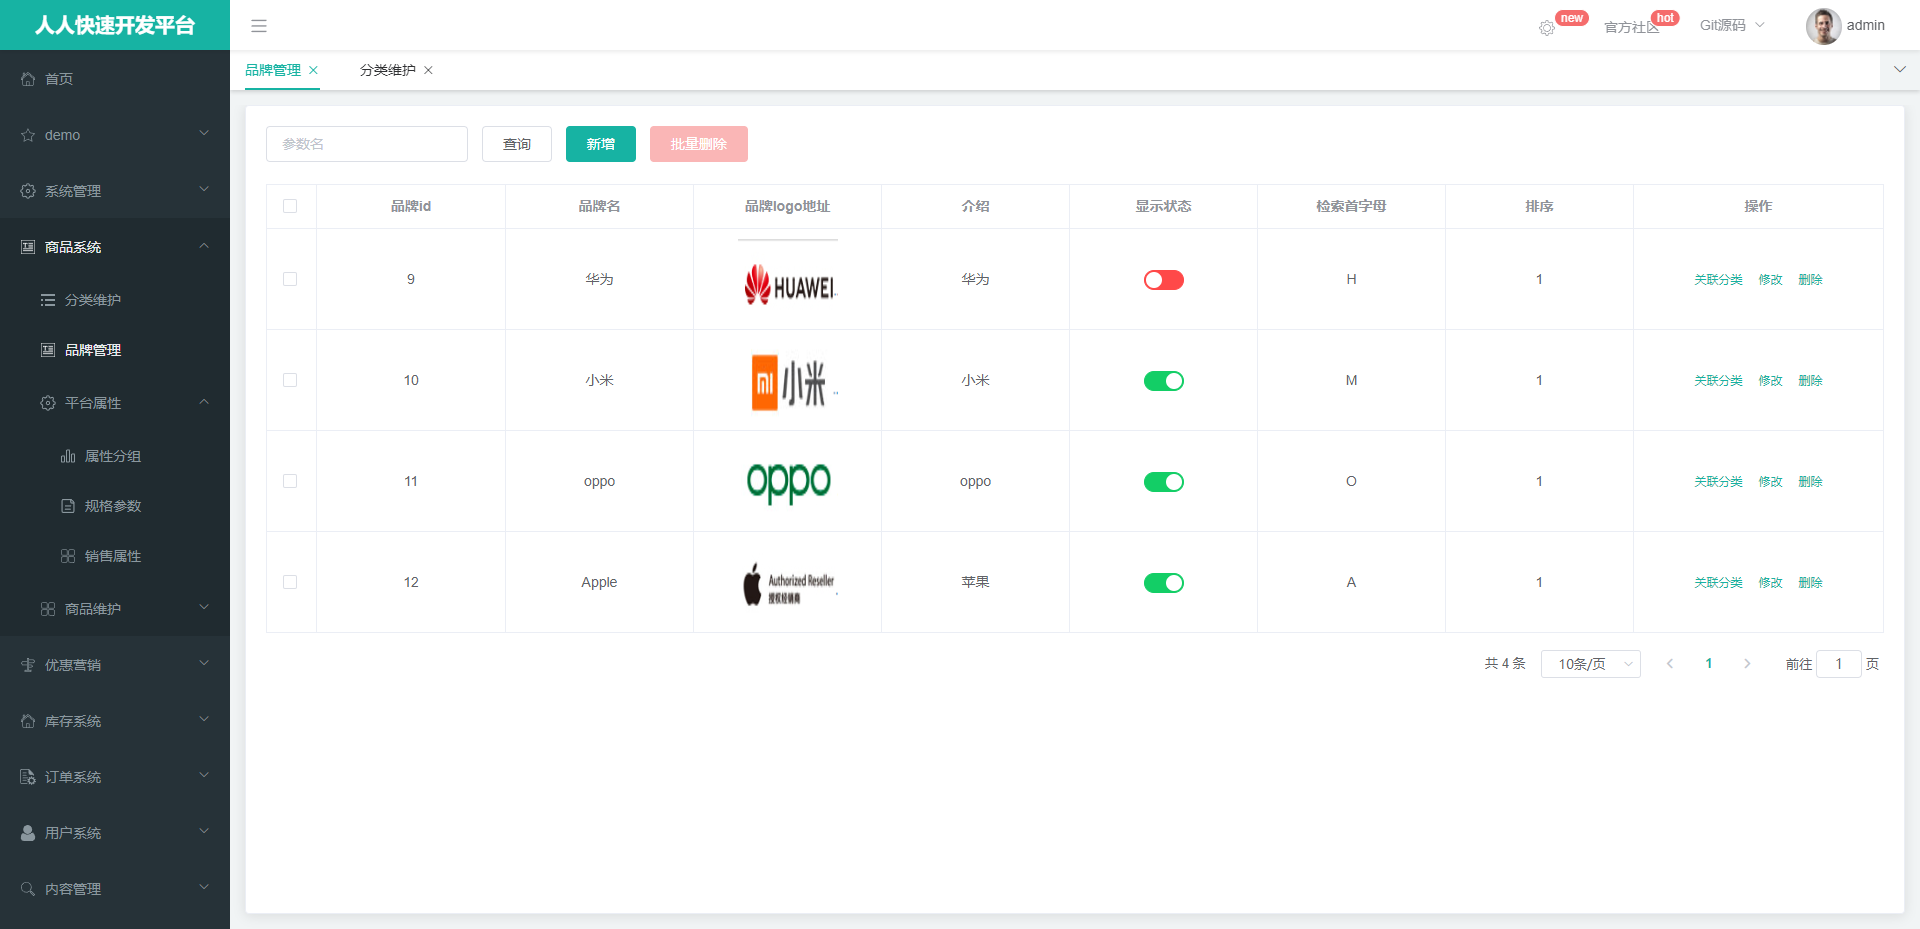Open 属性分组 in sidebar
Screen dimensions: 1920x929
[x=115, y=456]
